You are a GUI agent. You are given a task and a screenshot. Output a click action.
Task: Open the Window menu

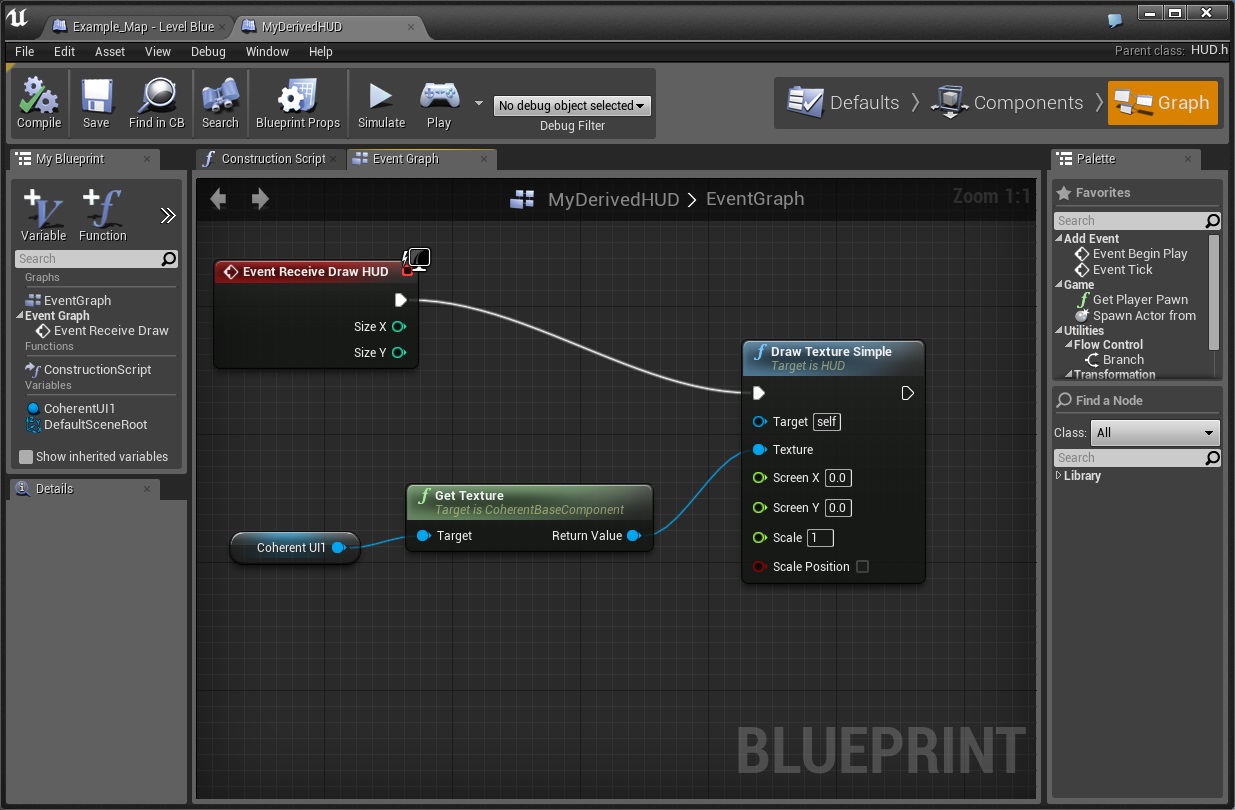tap(267, 51)
